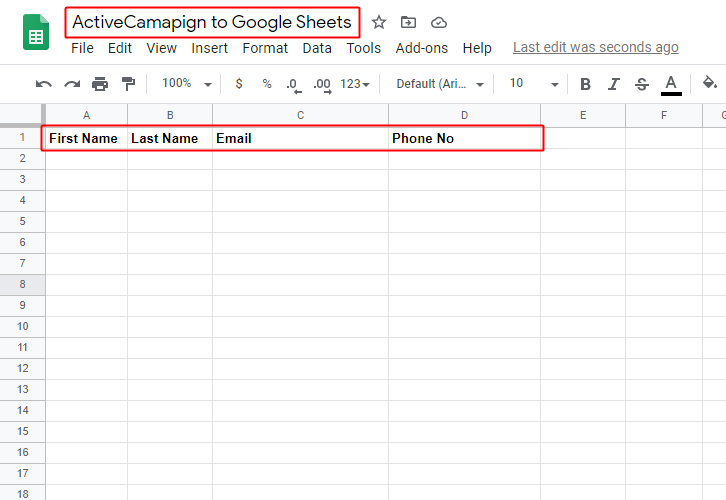726x500 pixels.
Task: Select the 'Phone No' cell
Action: [464, 138]
